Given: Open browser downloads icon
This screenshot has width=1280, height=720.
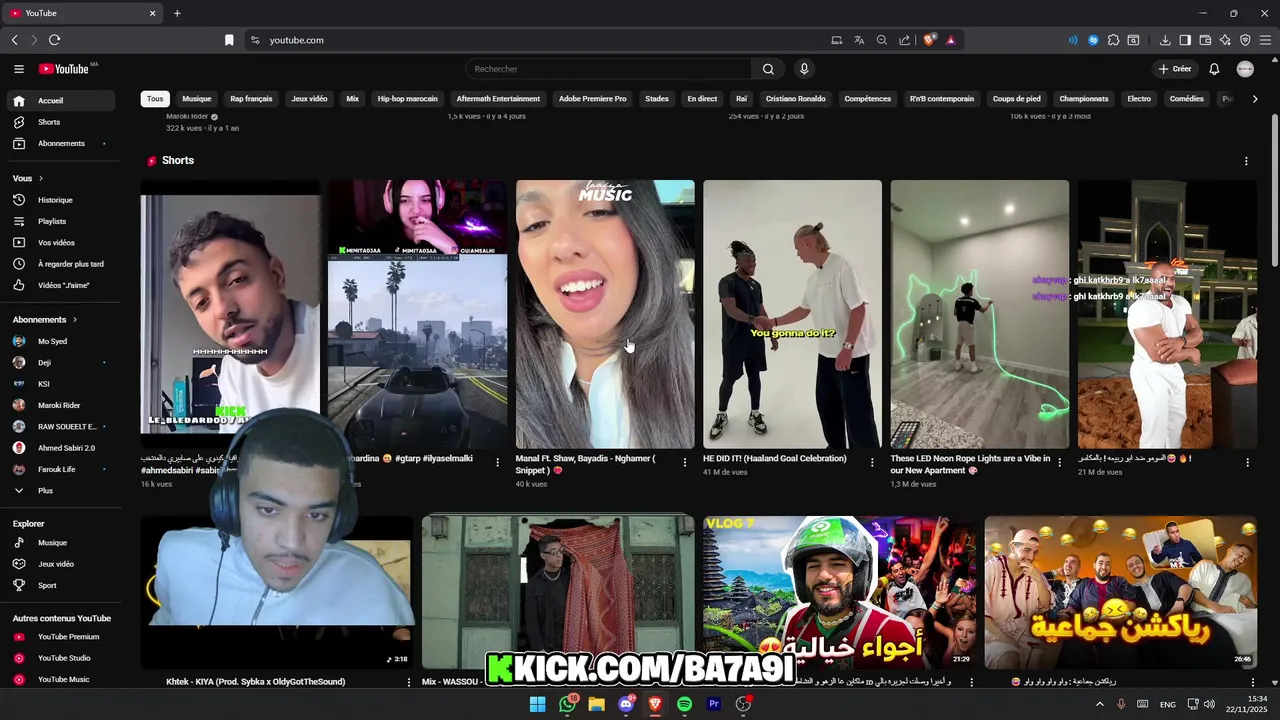Looking at the screenshot, I should (x=1165, y=40).
